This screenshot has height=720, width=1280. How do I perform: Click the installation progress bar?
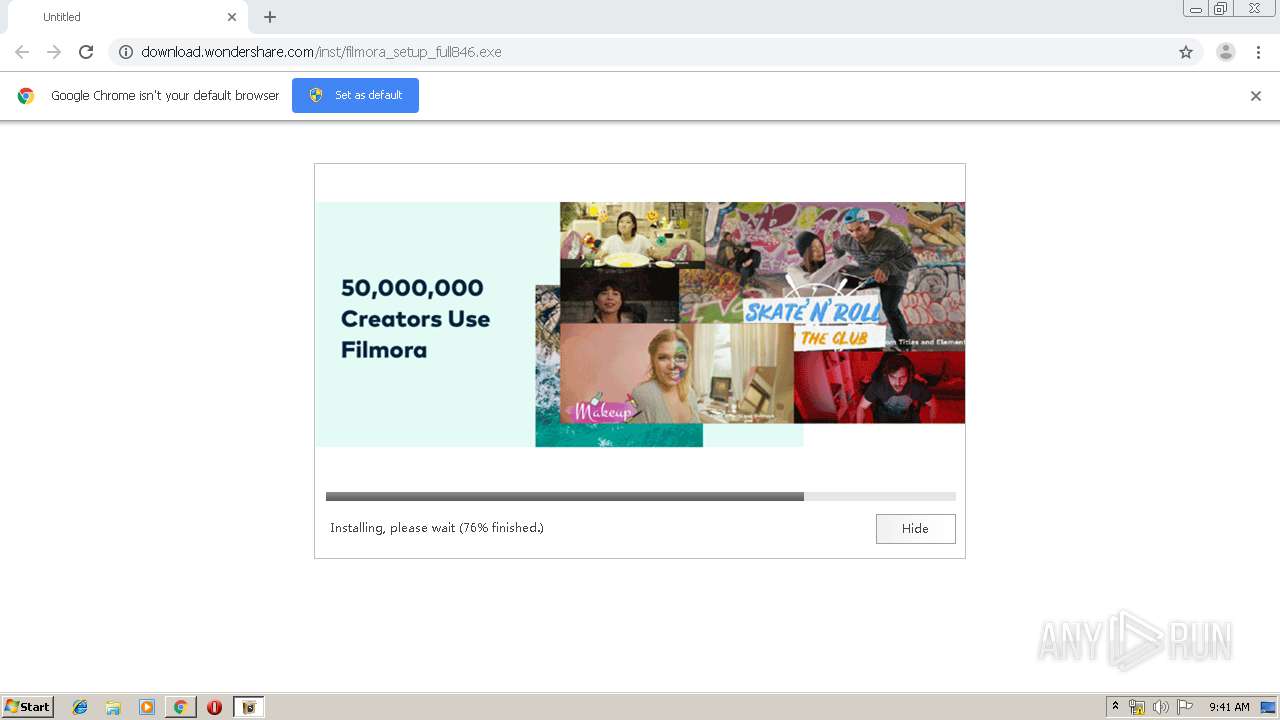click(x=641, y=496)
